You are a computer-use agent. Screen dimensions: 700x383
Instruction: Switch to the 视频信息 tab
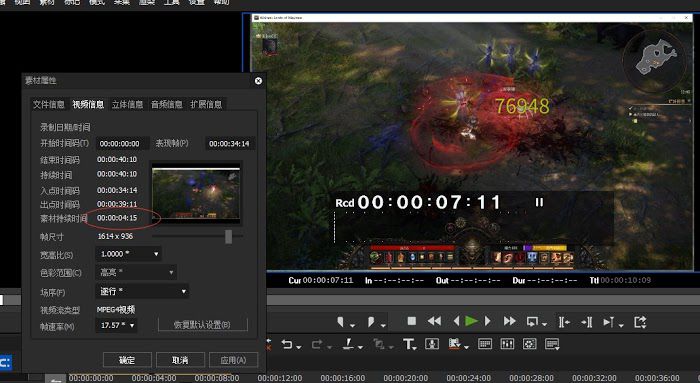click(x=88, y=104)
